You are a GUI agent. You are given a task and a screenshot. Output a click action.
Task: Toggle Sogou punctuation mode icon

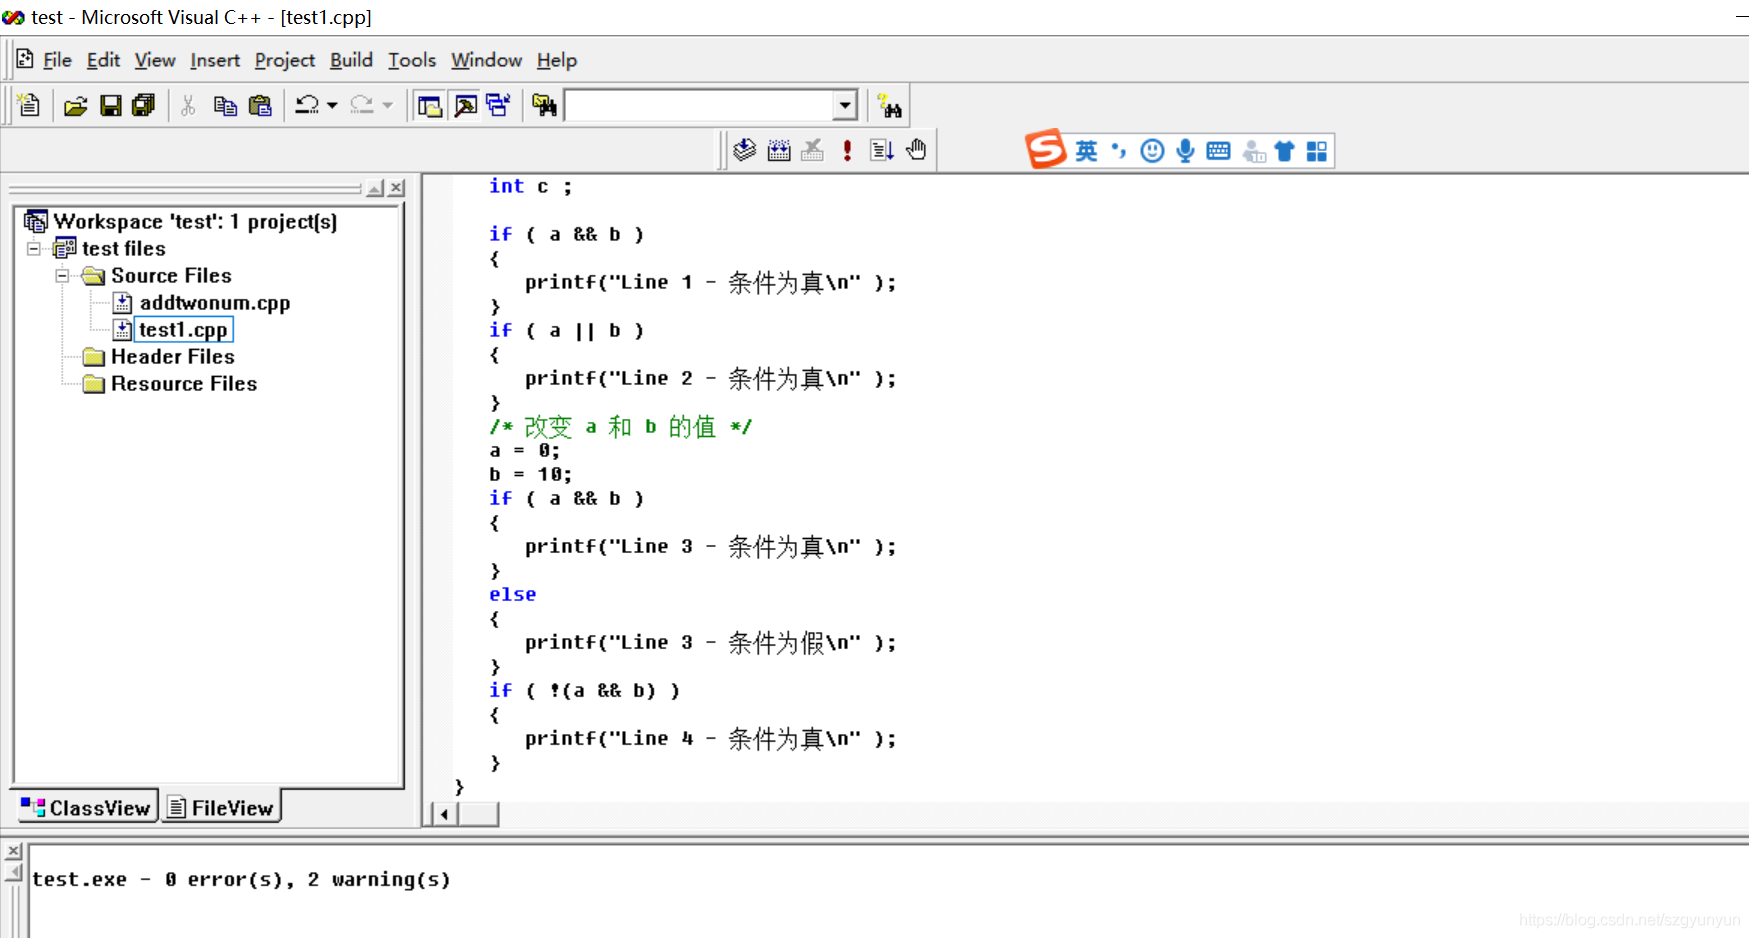pyautogui.click(x=1119, y=151)
